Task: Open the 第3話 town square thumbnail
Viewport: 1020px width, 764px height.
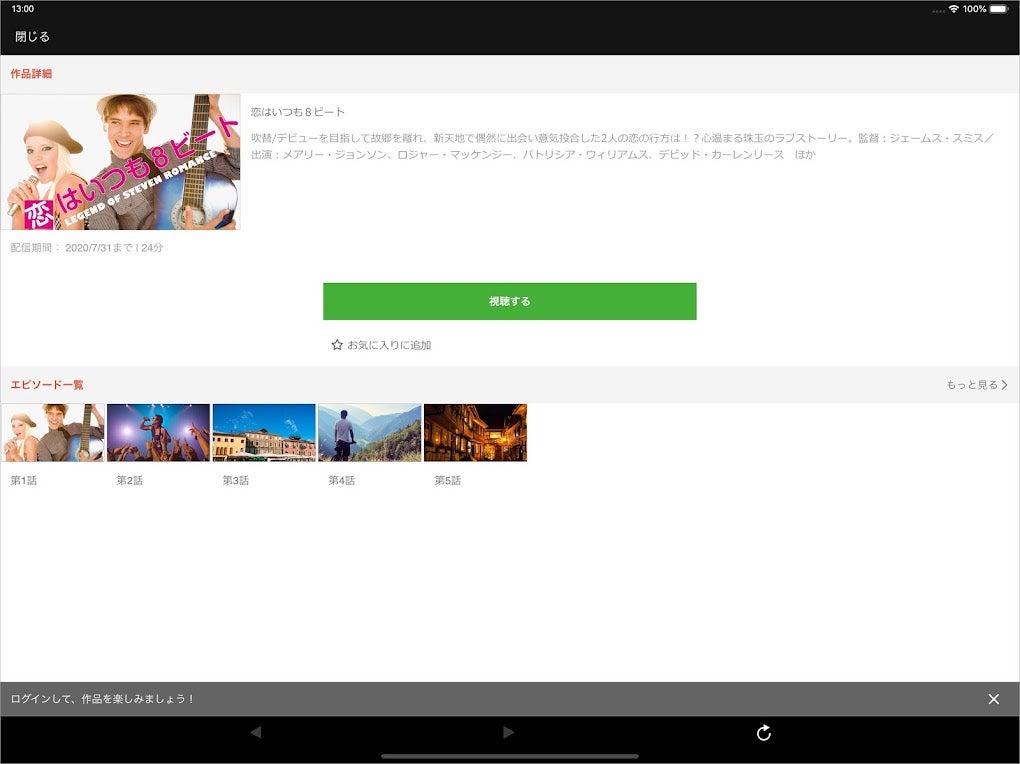Action: 264,433
